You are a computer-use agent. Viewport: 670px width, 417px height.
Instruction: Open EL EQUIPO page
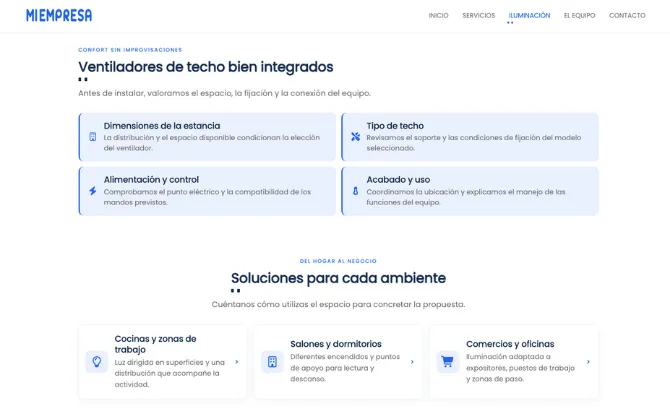[x=579, y=15]
